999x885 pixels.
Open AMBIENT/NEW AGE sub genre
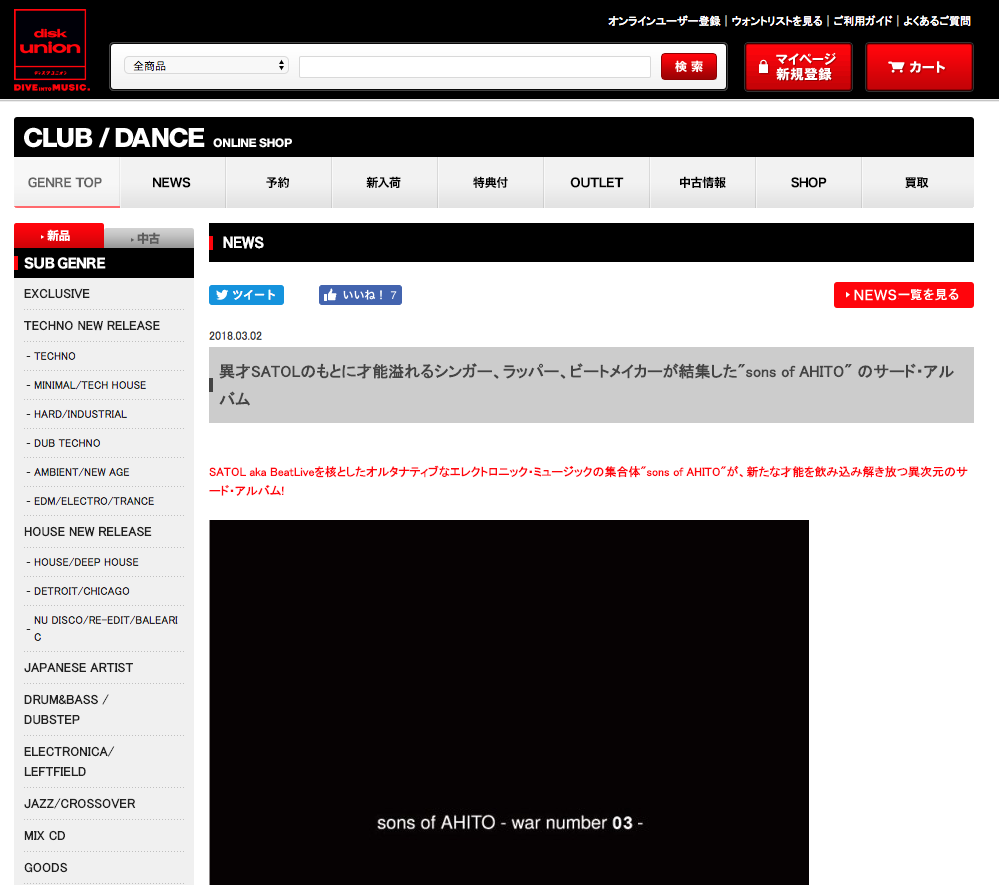point(81,472)
